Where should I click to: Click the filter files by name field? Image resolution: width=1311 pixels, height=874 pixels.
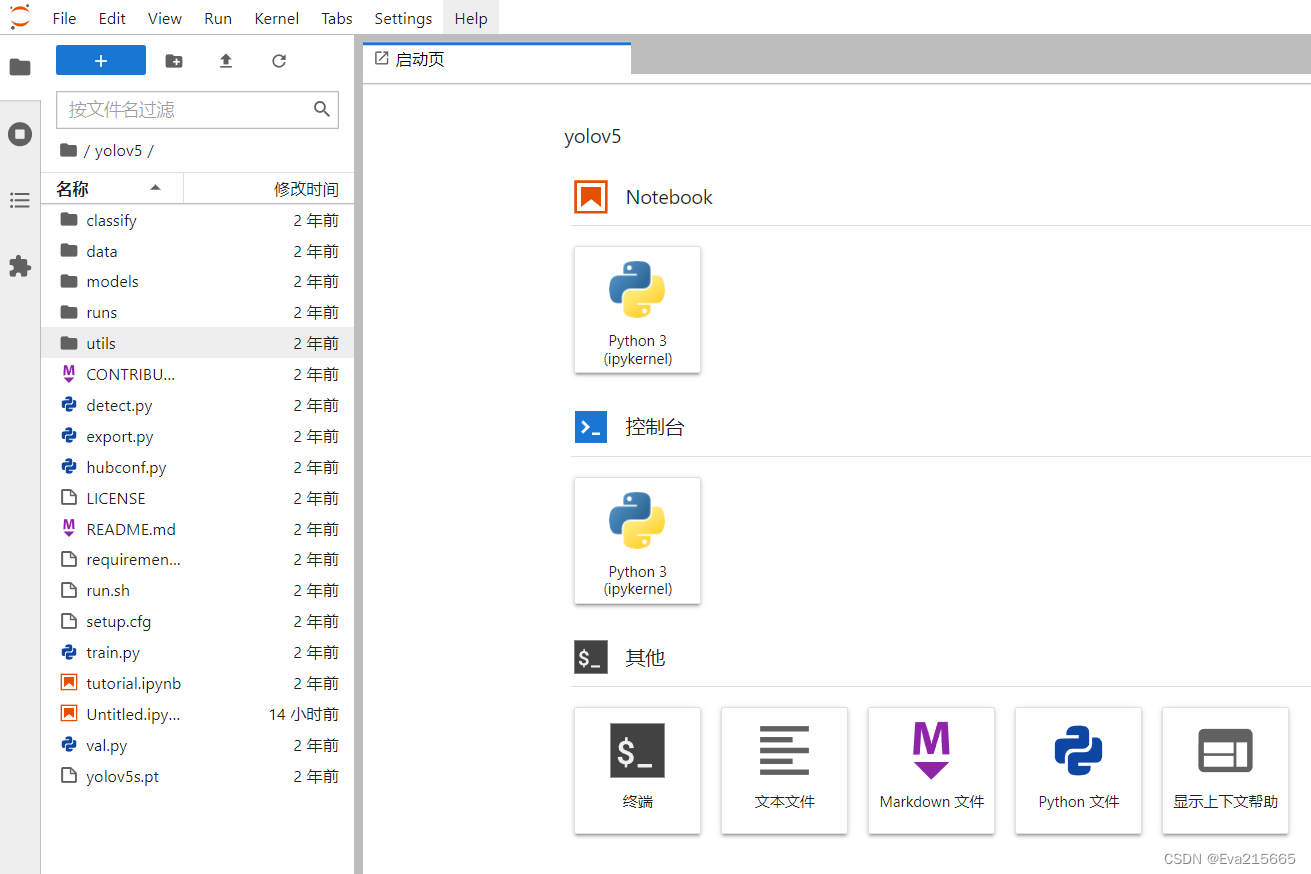pyautogui.click(x=197, y=110)
